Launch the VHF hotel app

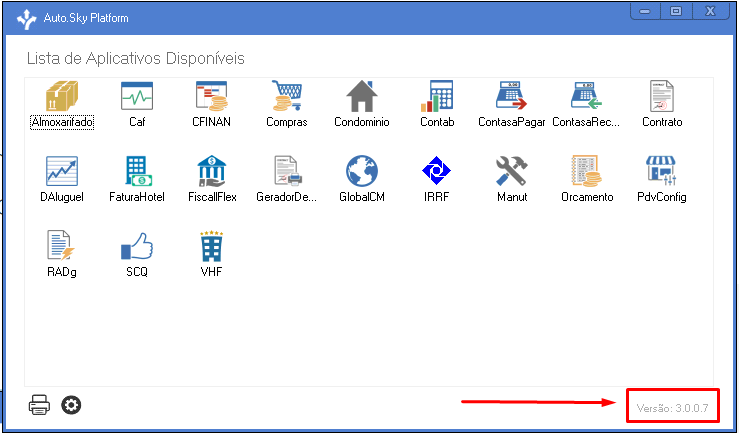[x=212, y=245]
